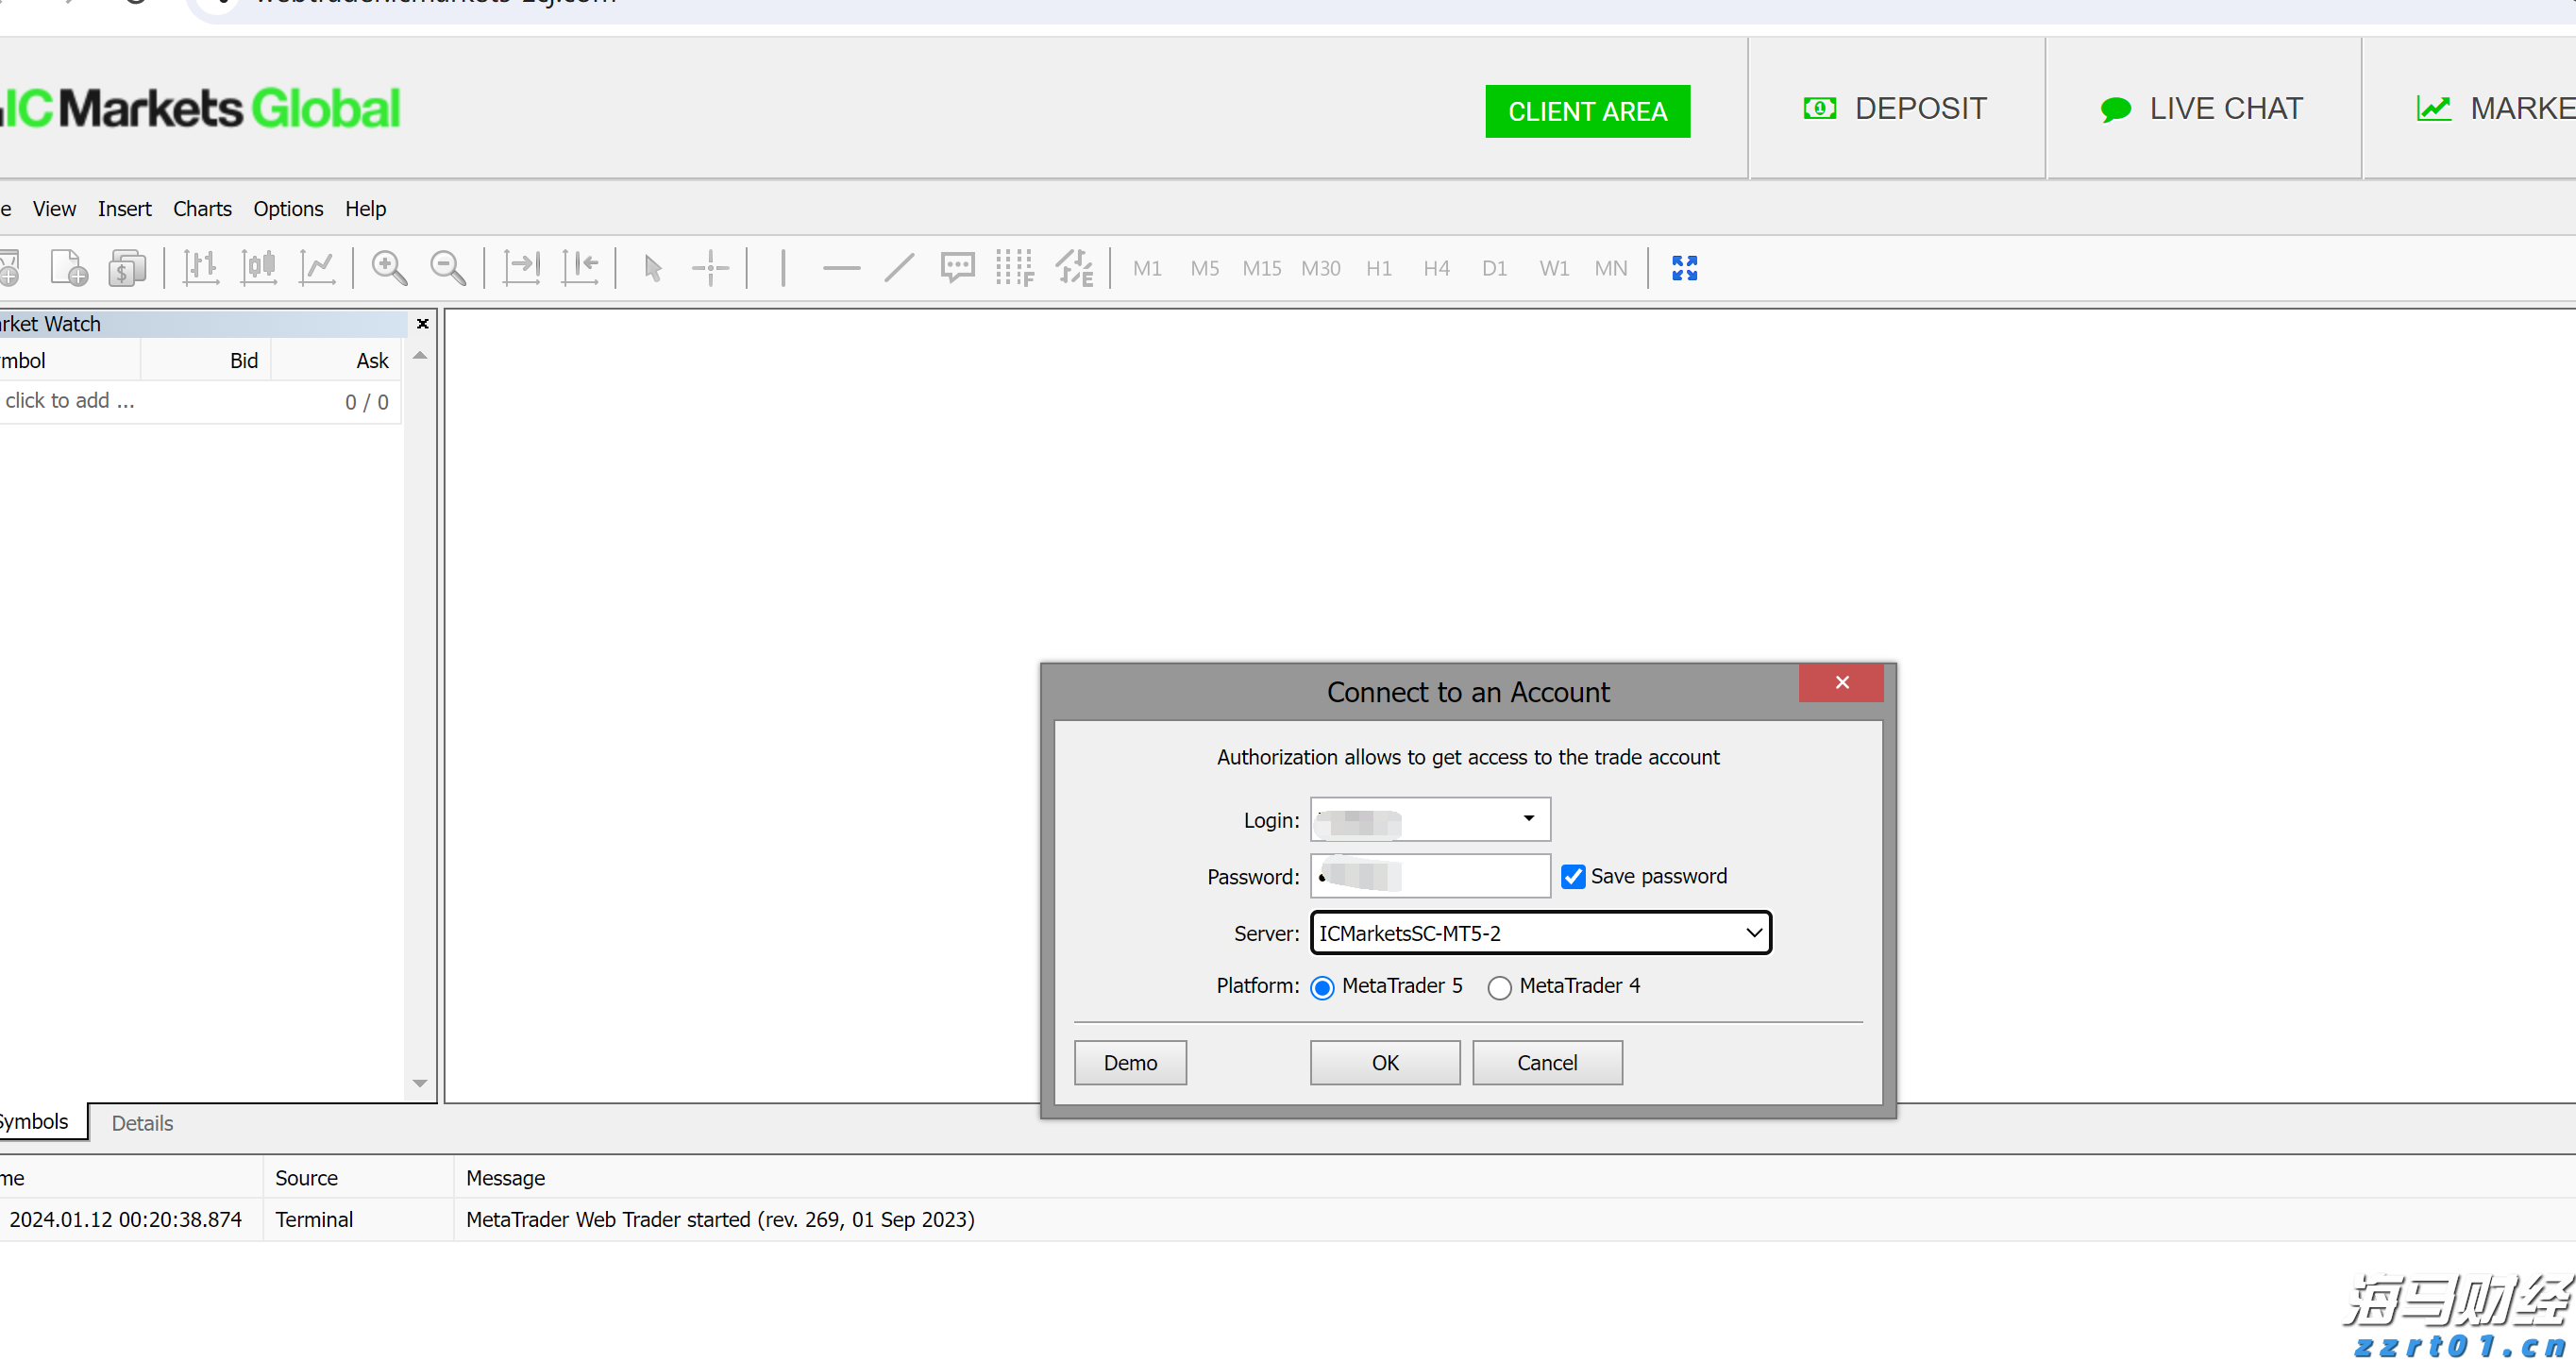
Task: Select MetaTrader 4 platform option
Action: click(x=1499, y=987)
